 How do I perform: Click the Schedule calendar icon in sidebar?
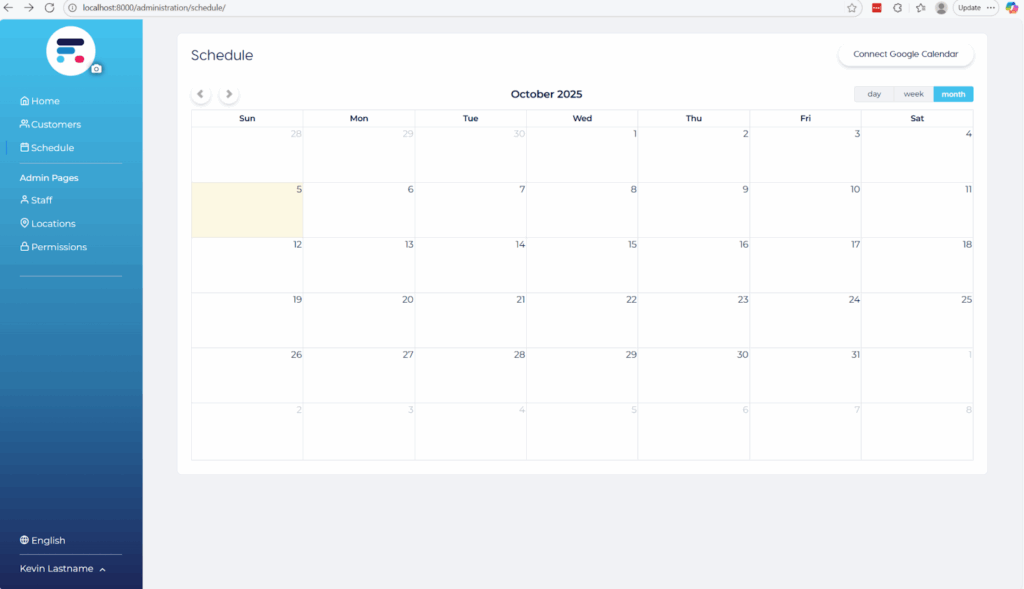tap(25, 147)
